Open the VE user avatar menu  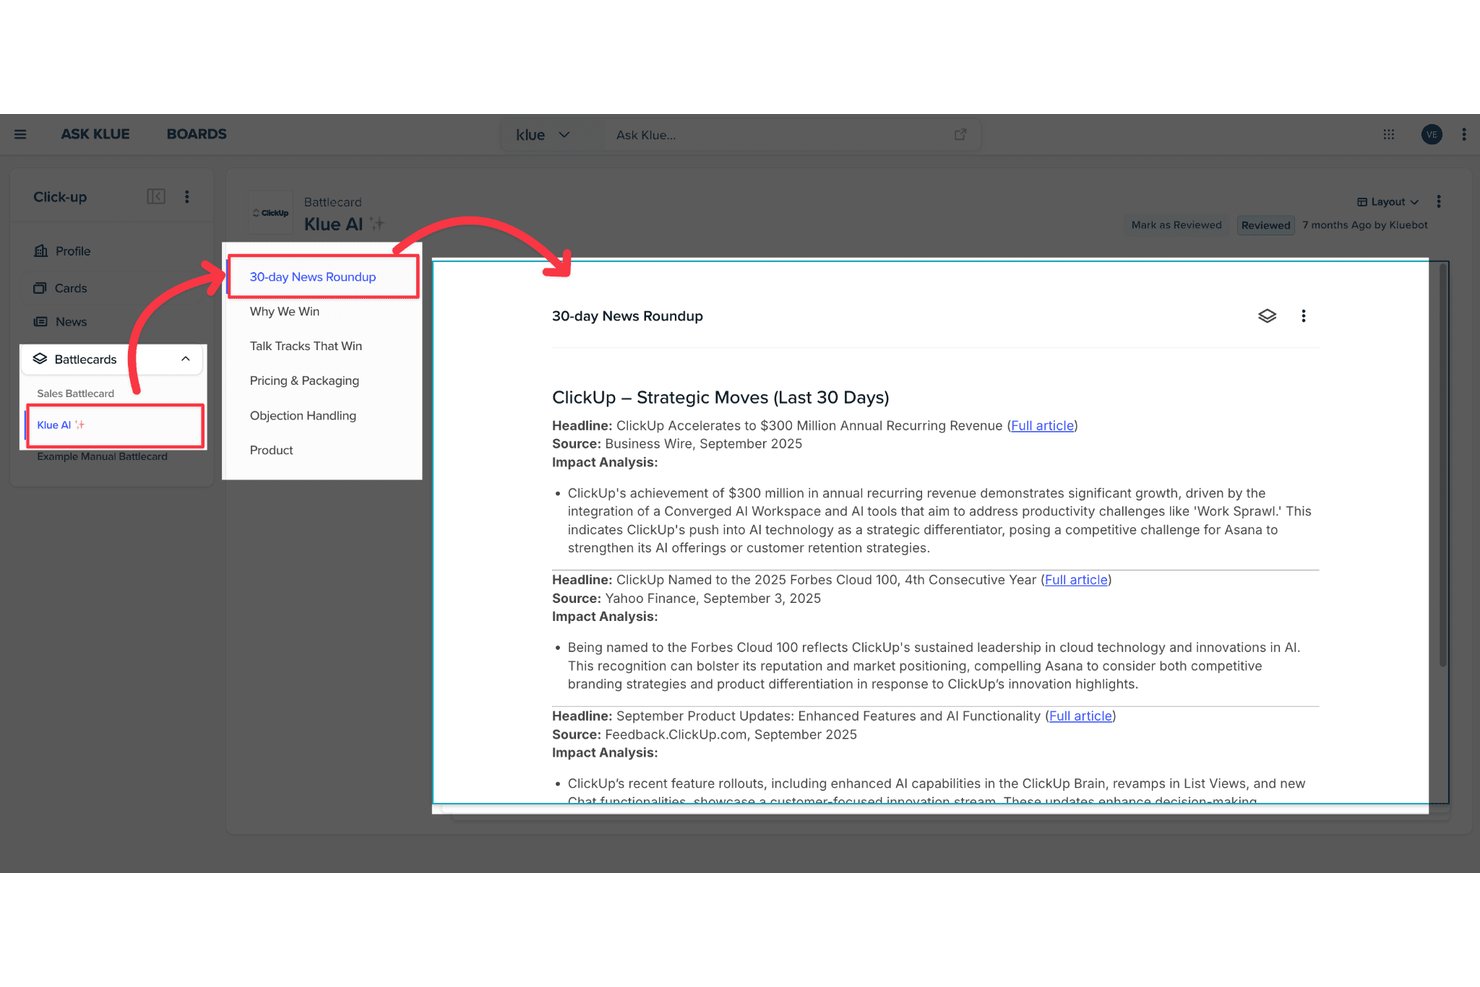(1432, 134)
